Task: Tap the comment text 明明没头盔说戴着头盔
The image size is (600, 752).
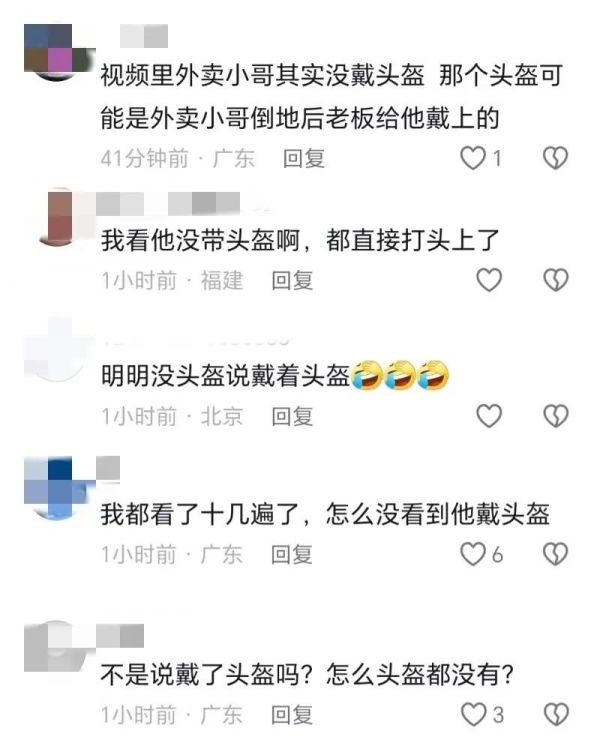Action: point(225,376)
